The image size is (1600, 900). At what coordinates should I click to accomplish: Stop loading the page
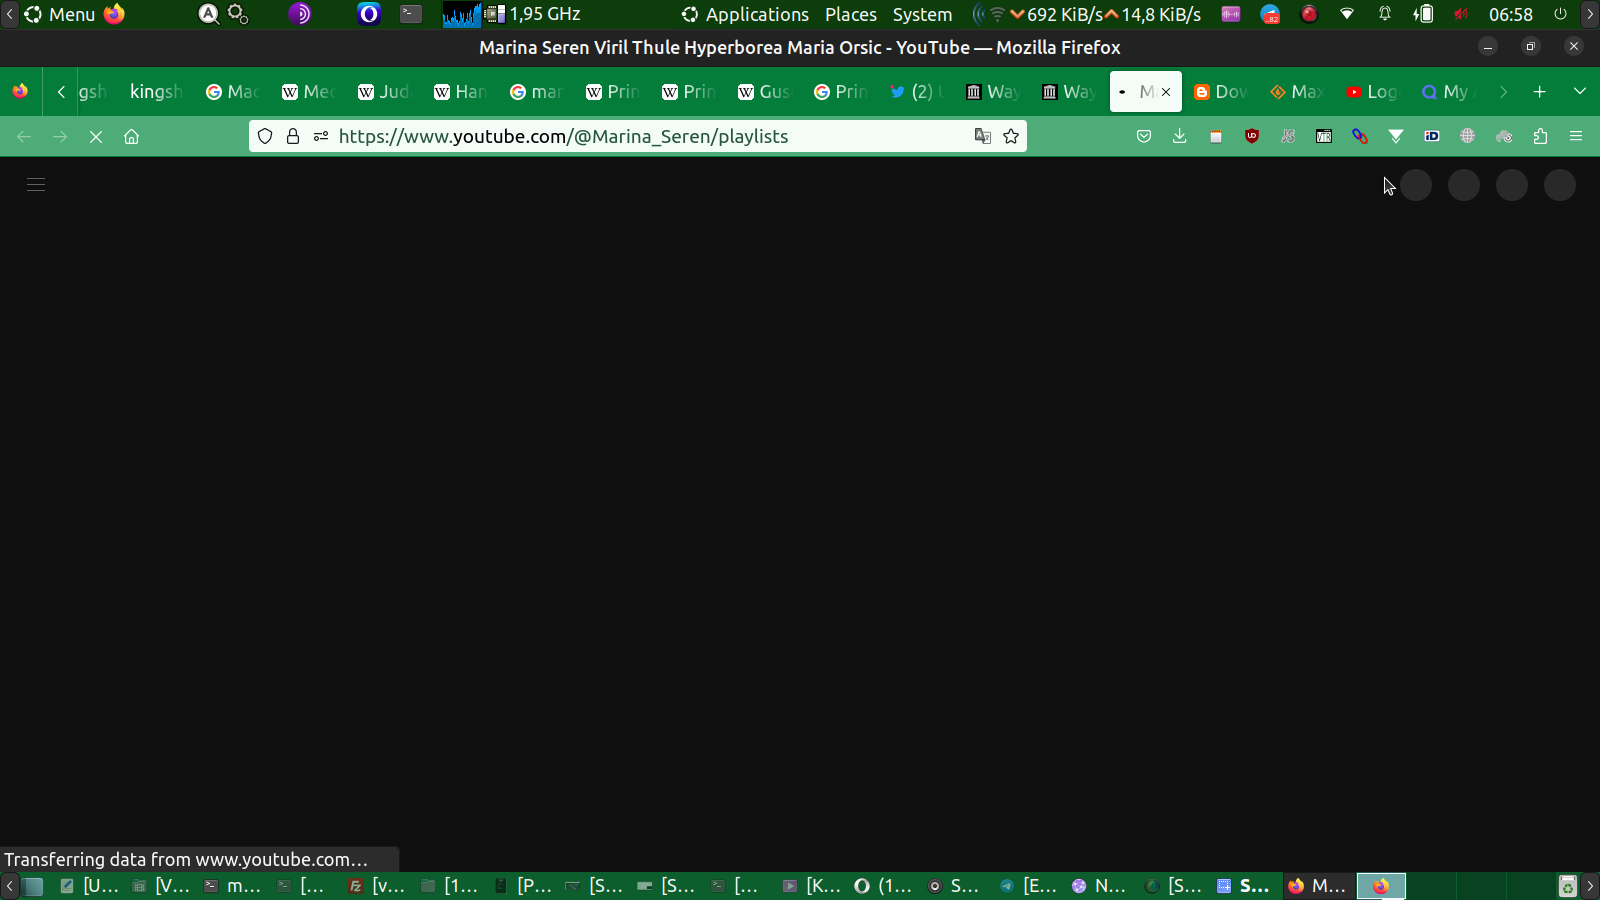tap(96, 136)
